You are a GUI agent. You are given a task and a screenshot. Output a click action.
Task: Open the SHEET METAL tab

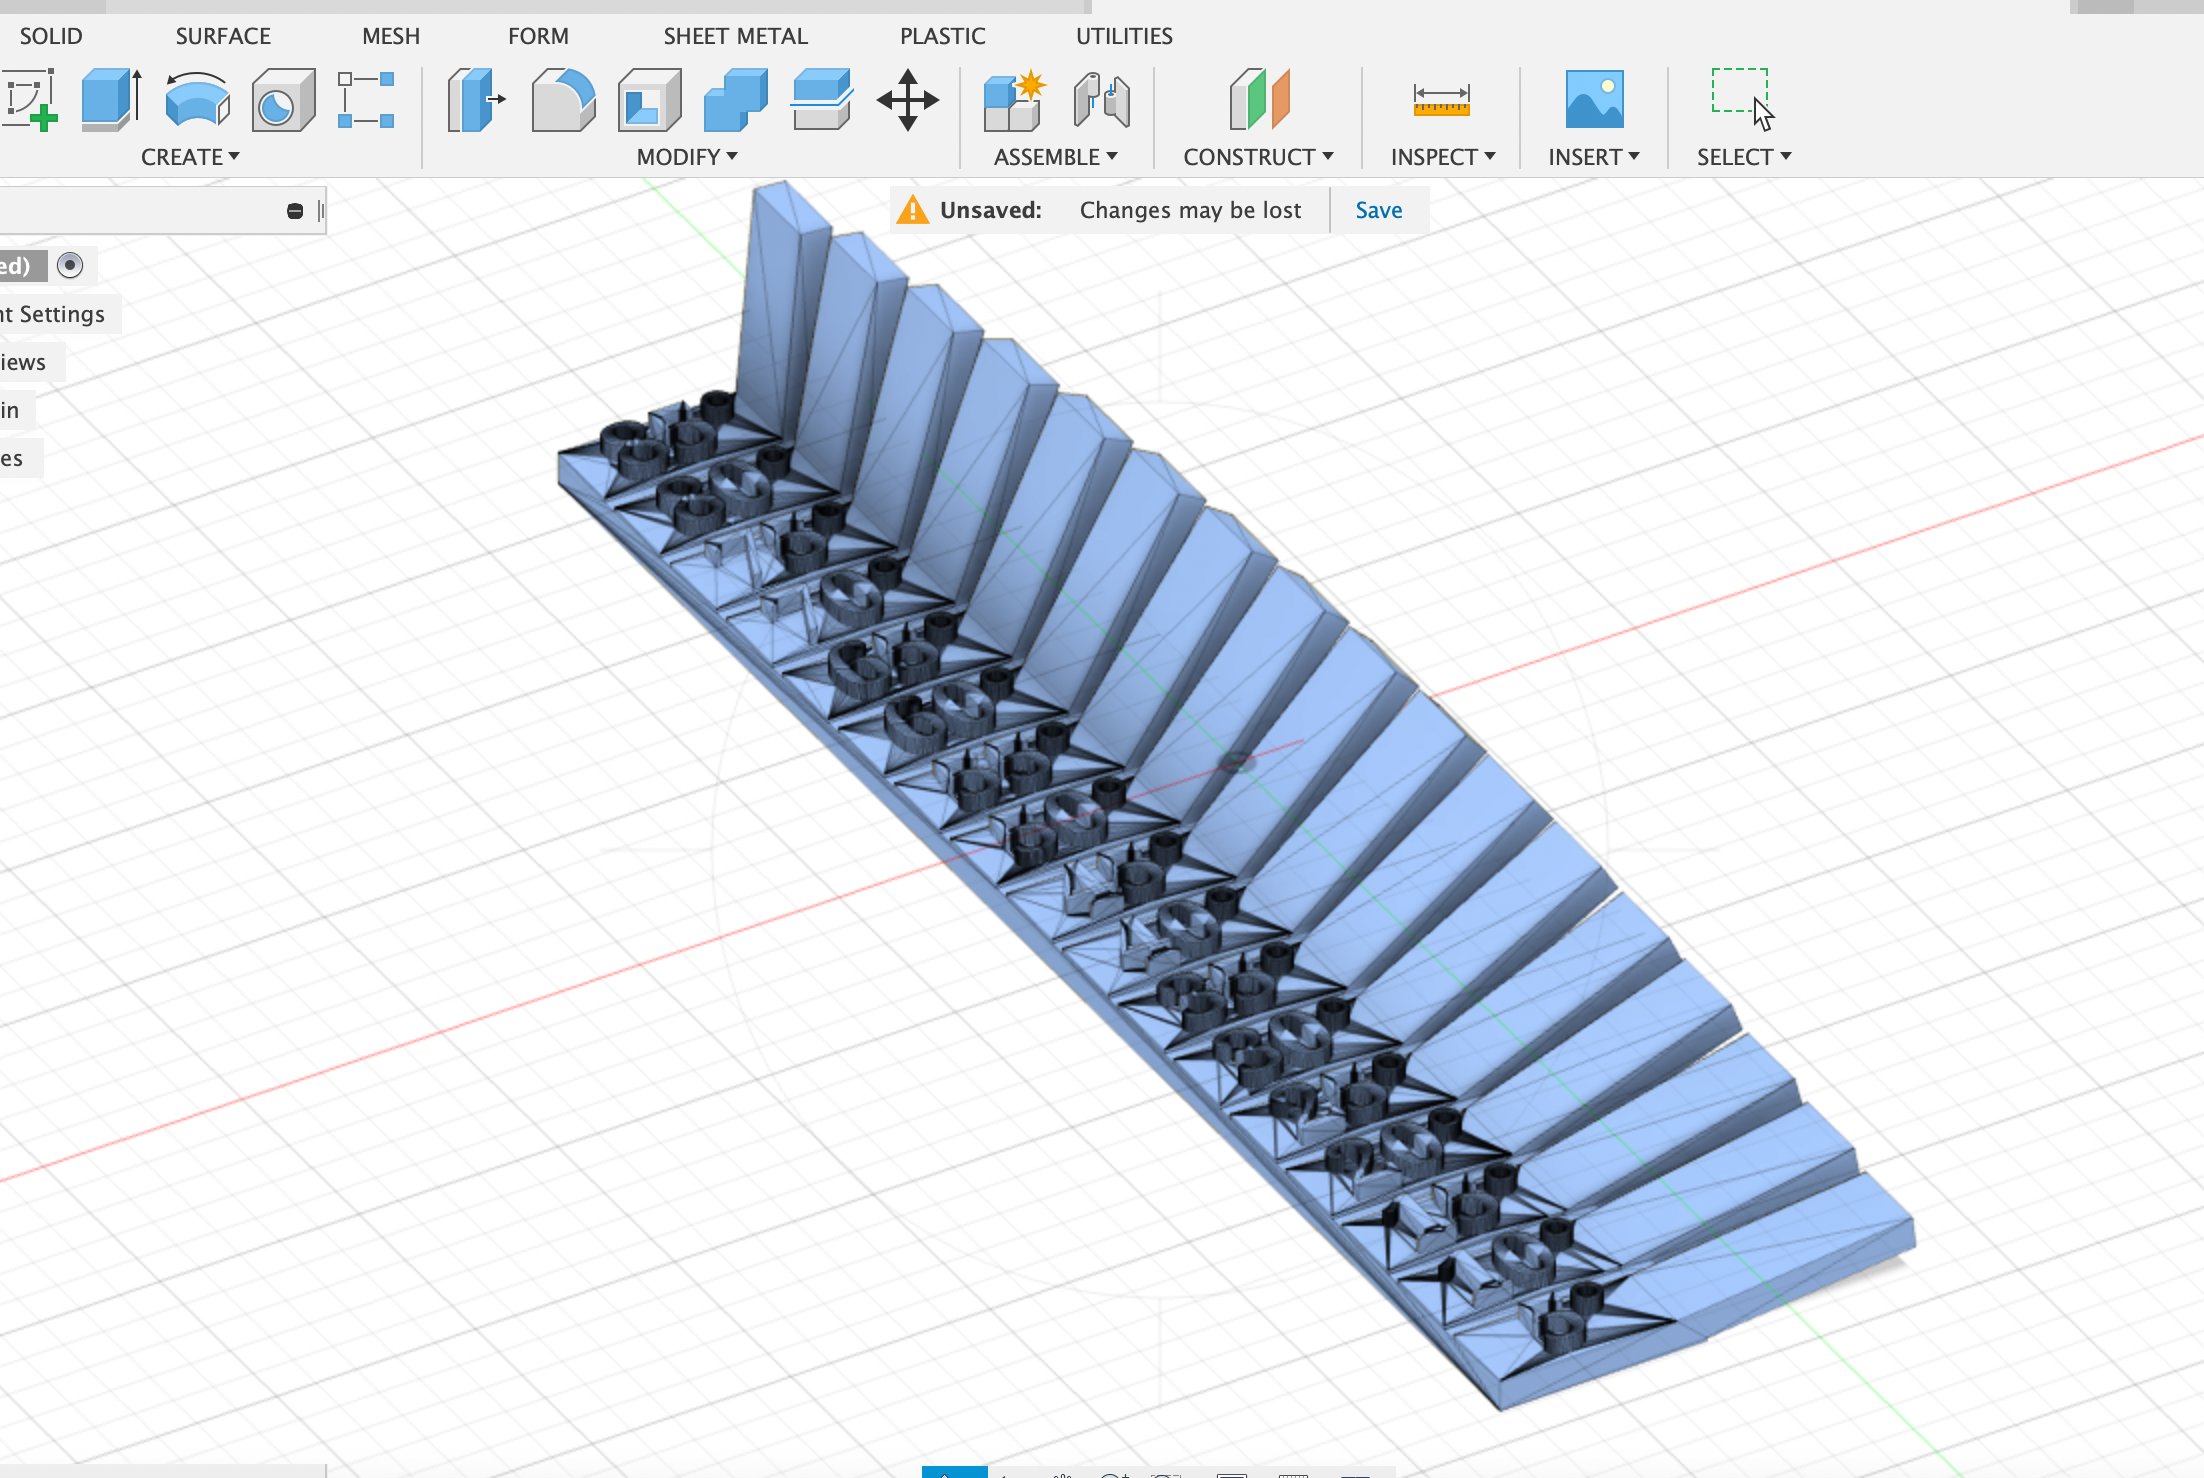click(x=735, y=36)
